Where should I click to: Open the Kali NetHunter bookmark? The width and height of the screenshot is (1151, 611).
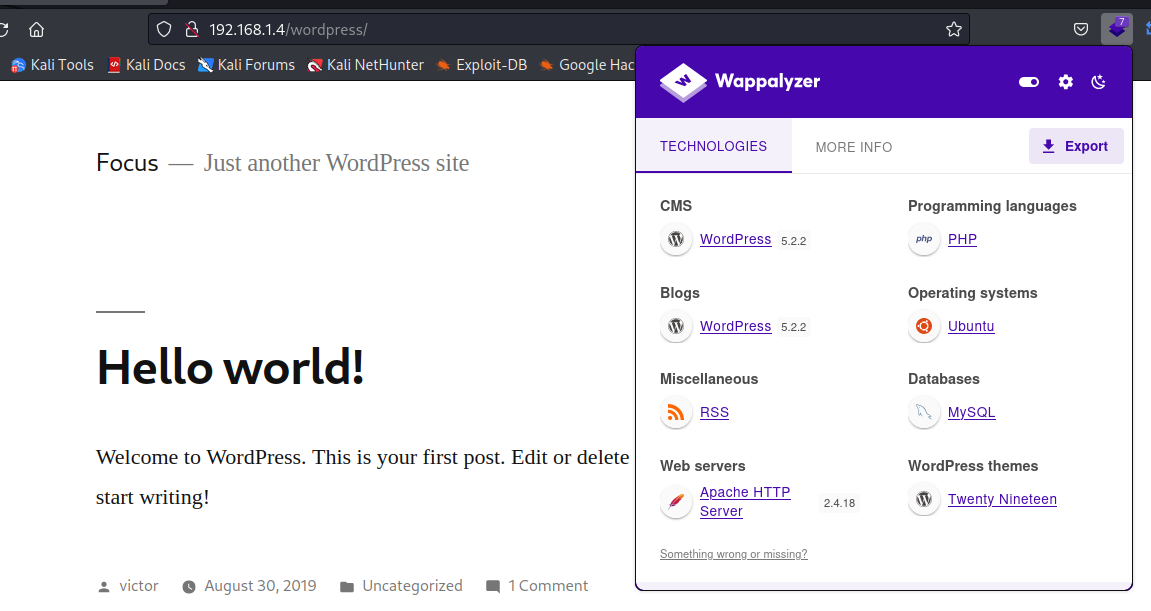[x=366, y=65]
